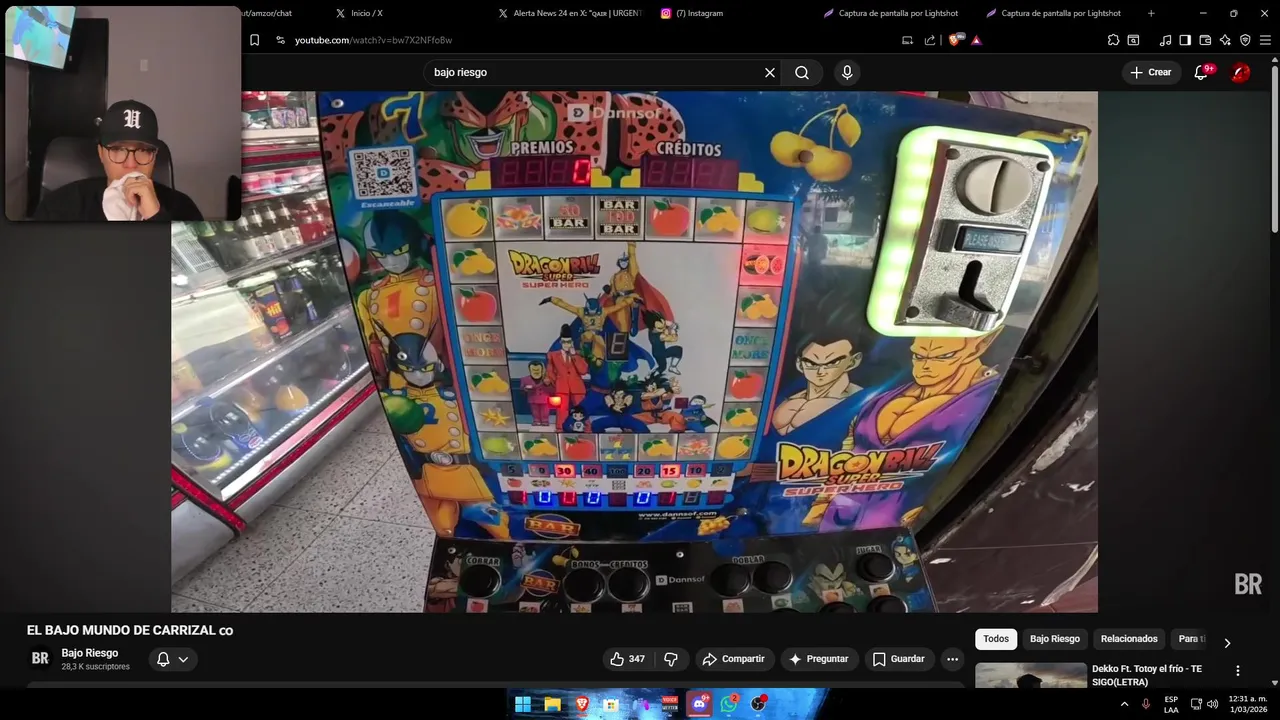Click the video player to pause

tap(634, 352)
